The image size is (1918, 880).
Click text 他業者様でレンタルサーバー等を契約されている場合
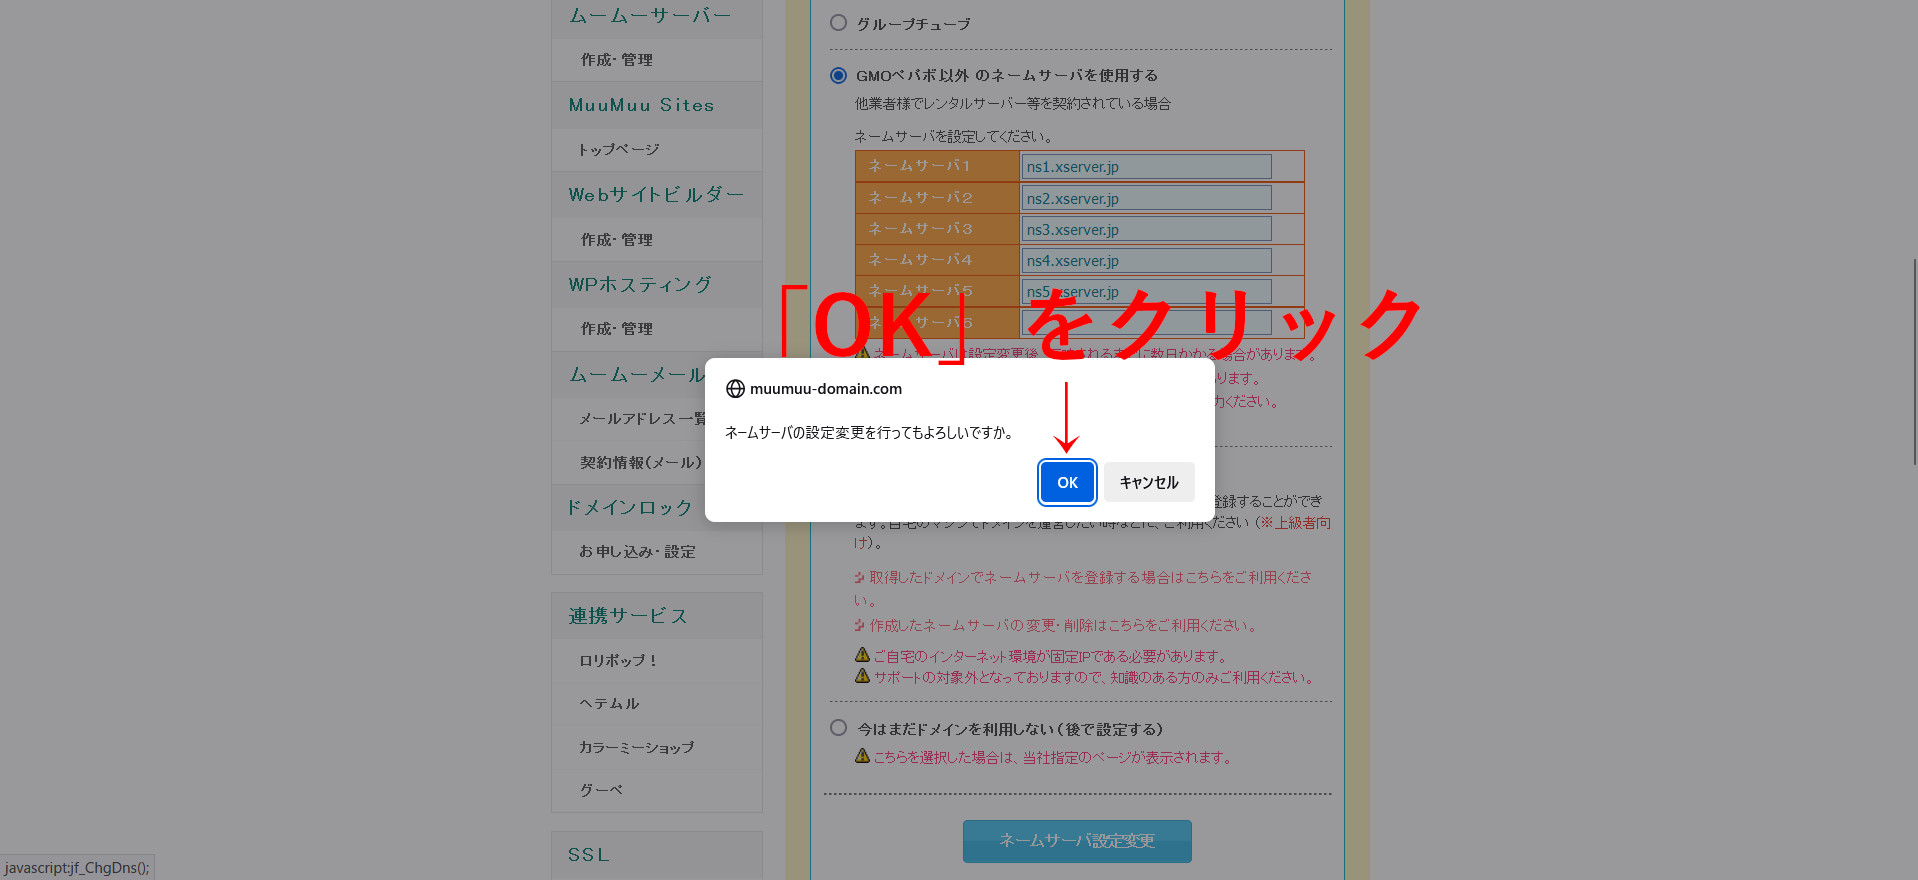tap(1012, 103)
